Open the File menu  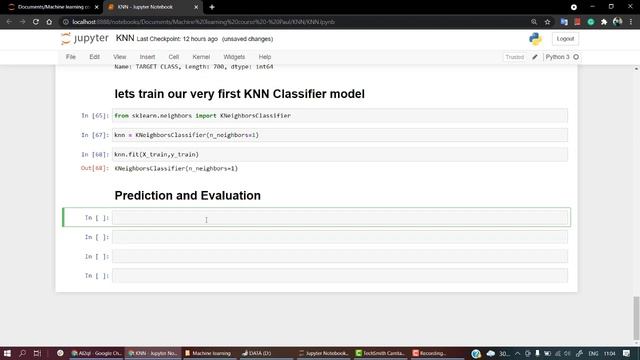click(71, 57)
